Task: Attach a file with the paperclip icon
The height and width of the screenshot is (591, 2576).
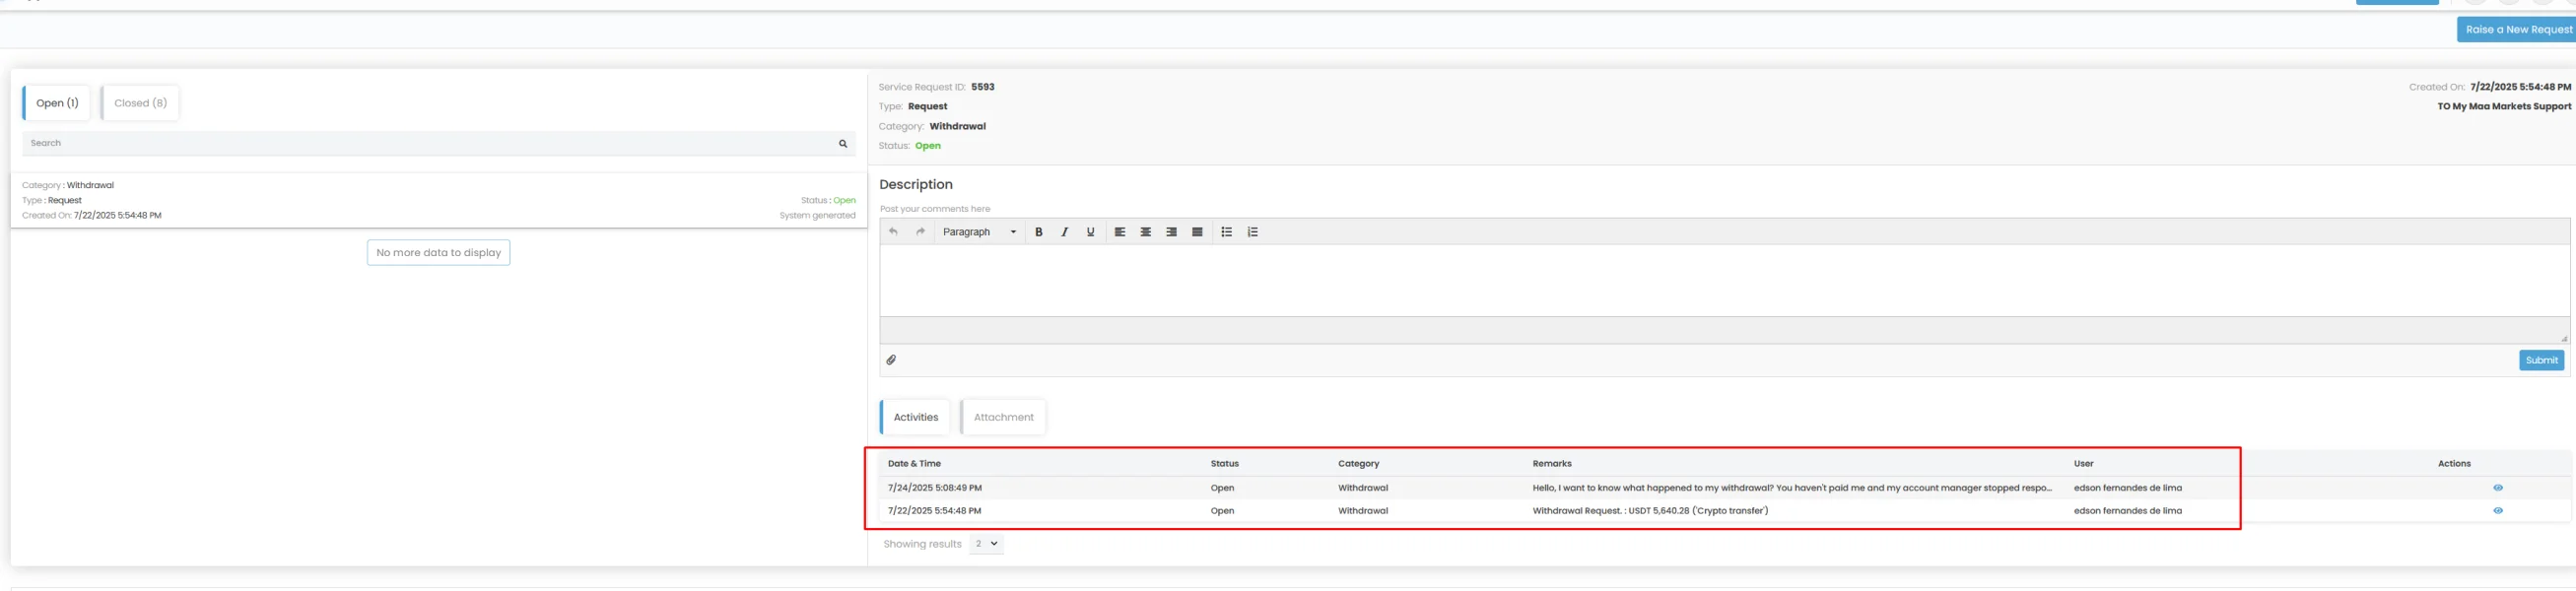Action: coord(891,360)
